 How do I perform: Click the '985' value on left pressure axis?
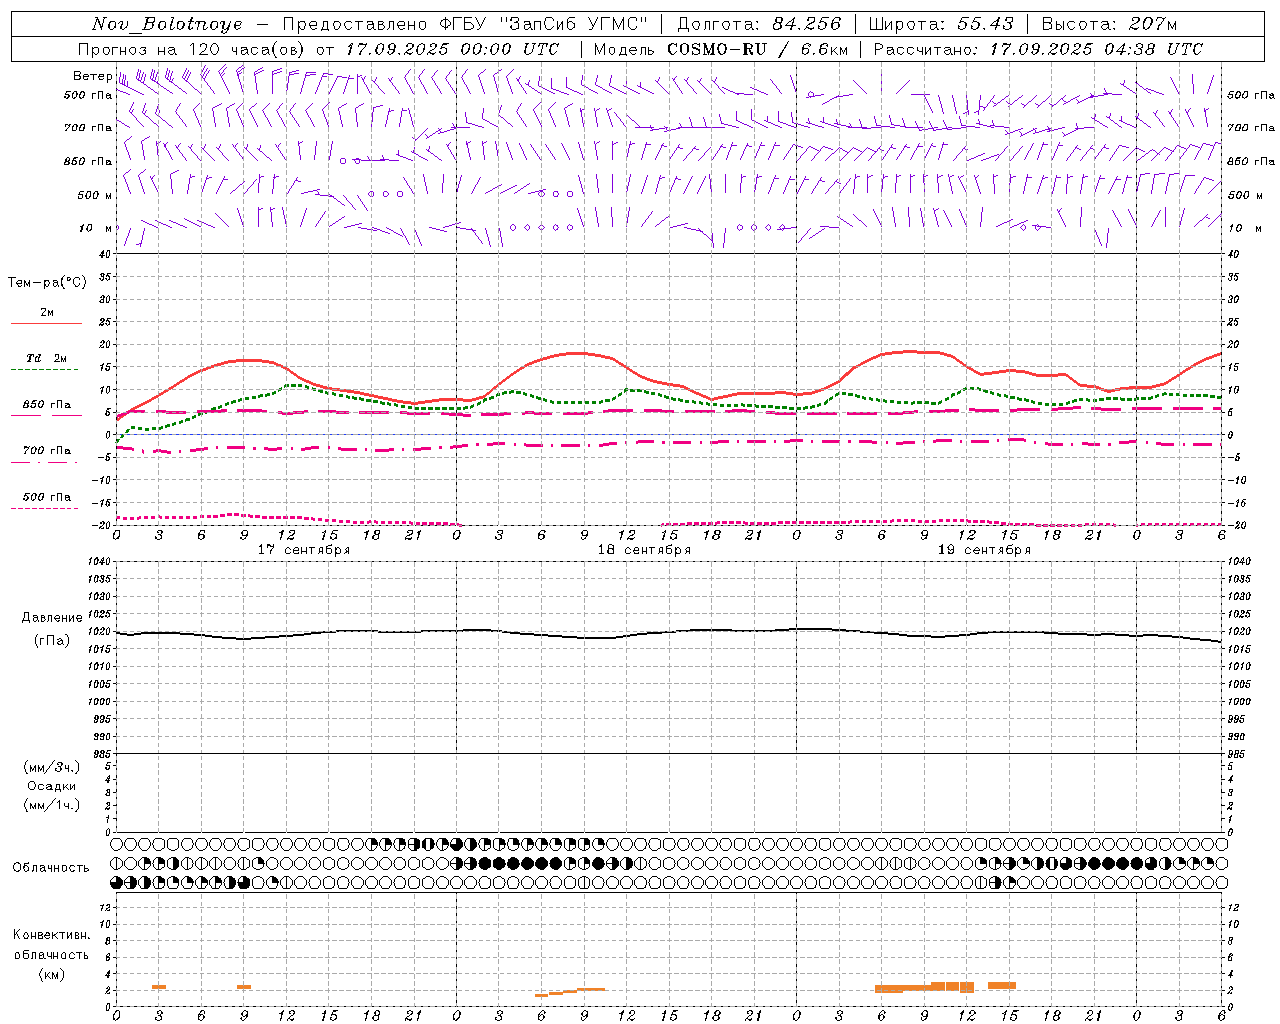coord(102,754)
